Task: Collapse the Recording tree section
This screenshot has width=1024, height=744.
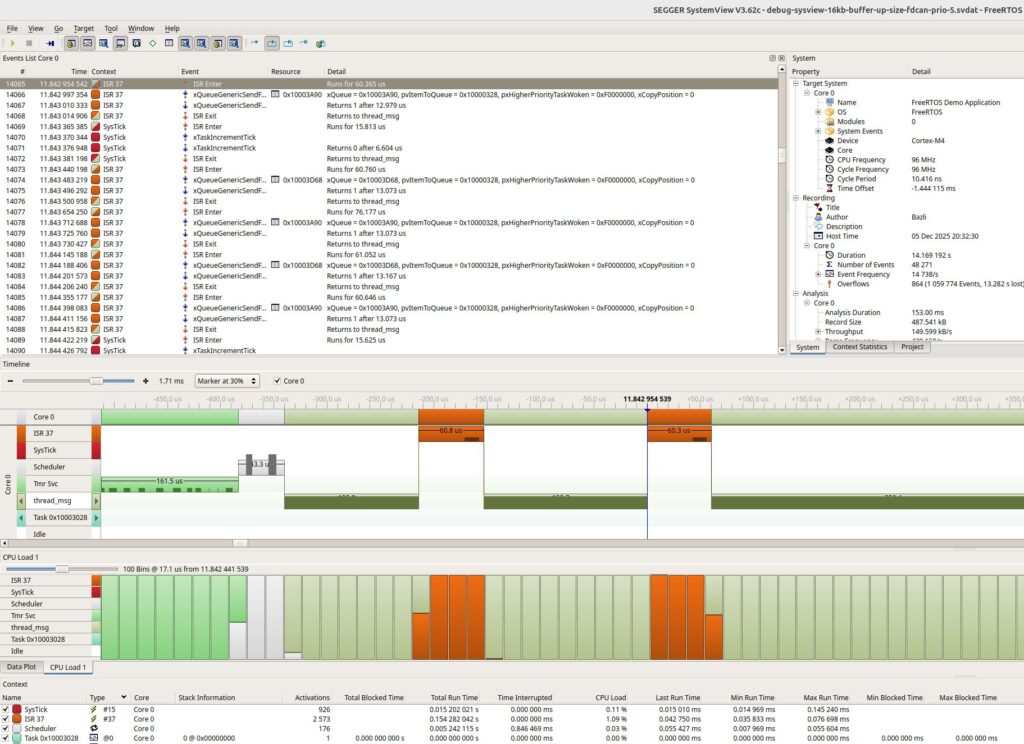Action: (796, 198)
